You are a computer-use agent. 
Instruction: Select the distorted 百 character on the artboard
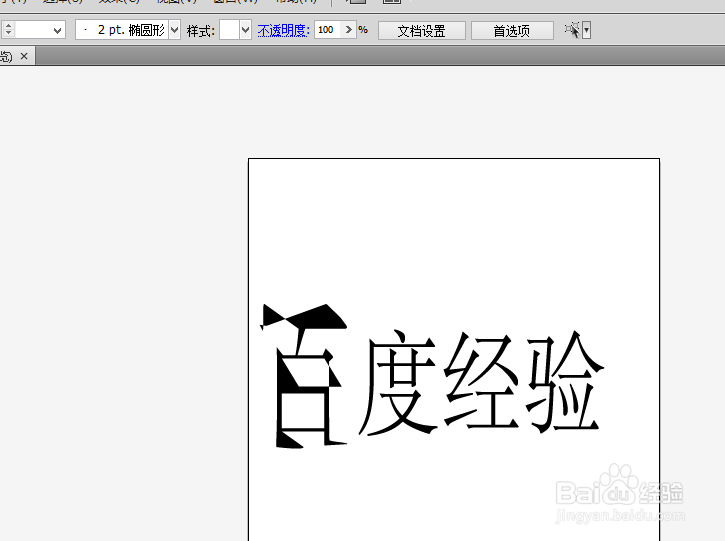coord(303,376)
